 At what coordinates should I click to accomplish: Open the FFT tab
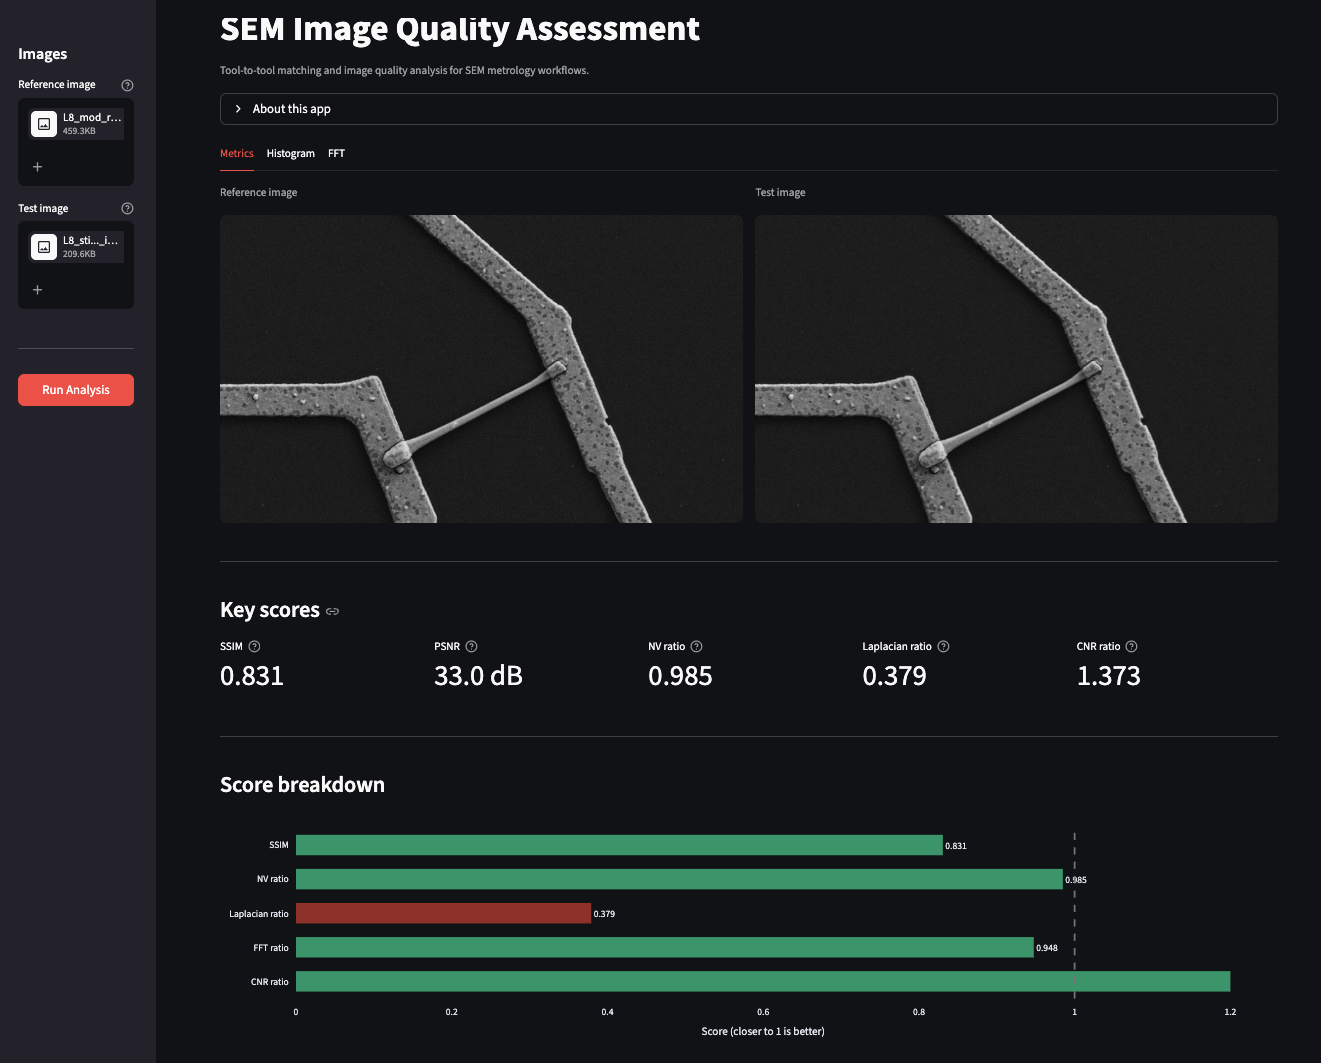coord(336,153)
